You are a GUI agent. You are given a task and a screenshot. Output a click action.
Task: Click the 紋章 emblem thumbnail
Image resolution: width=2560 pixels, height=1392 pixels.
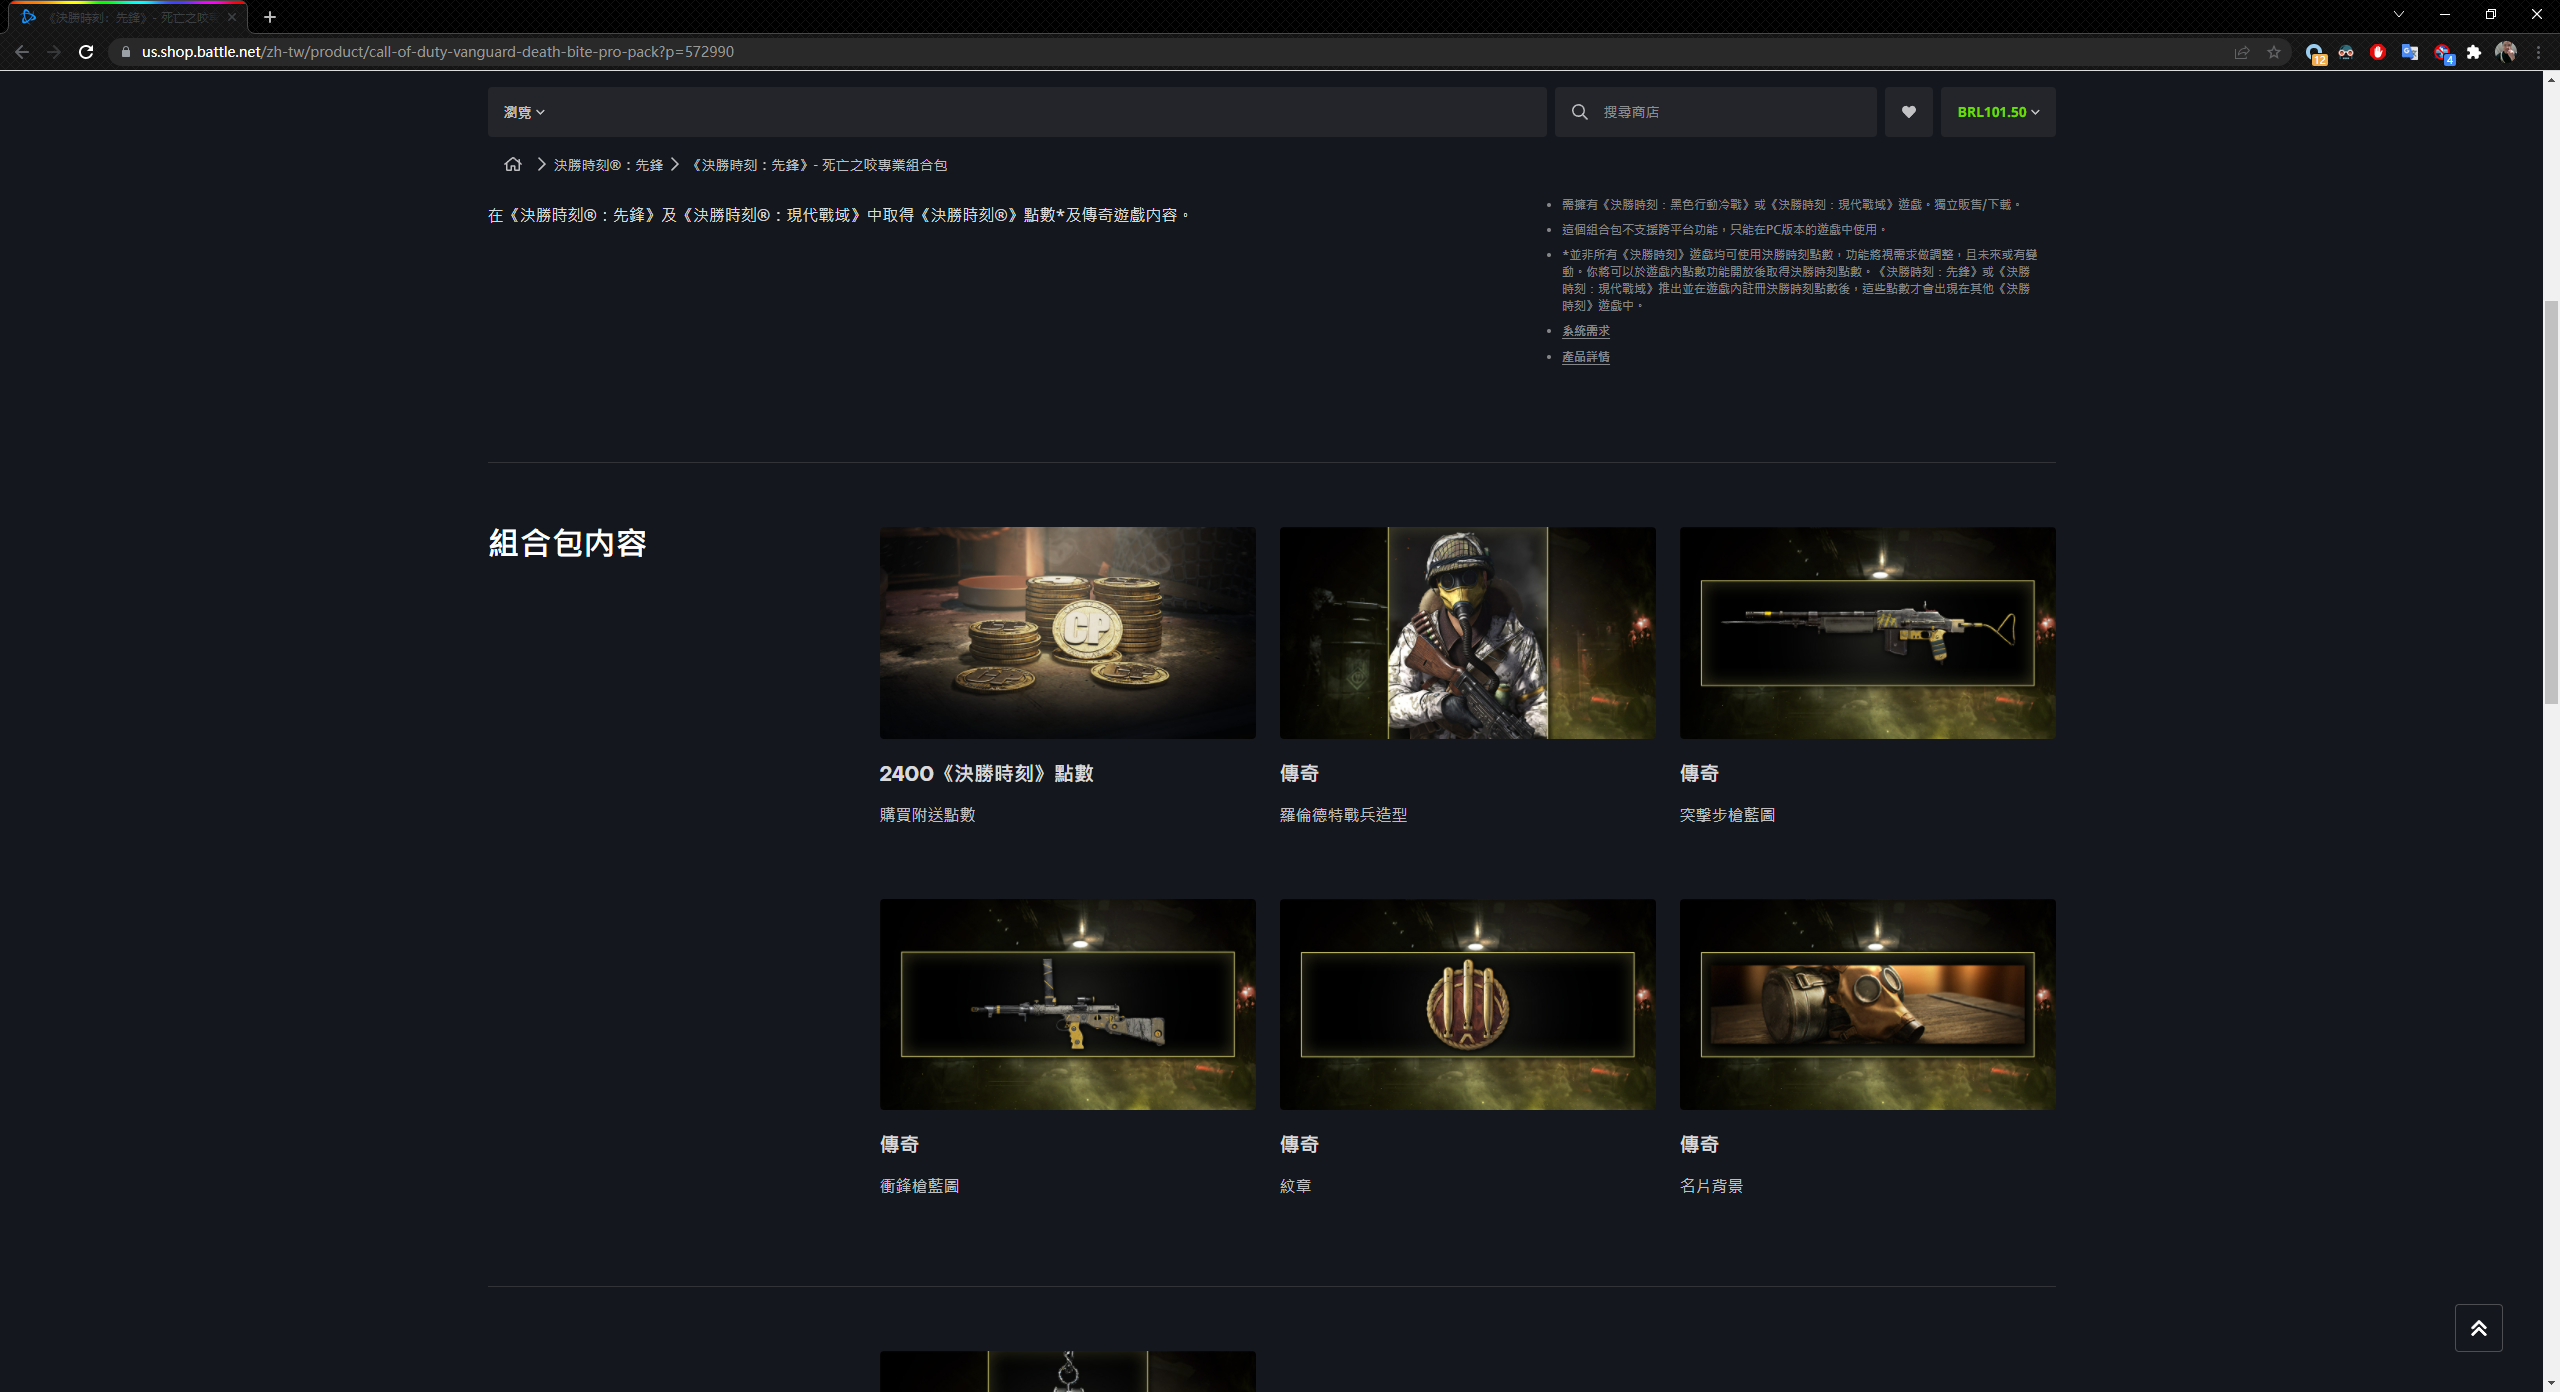(1468, 1004)
